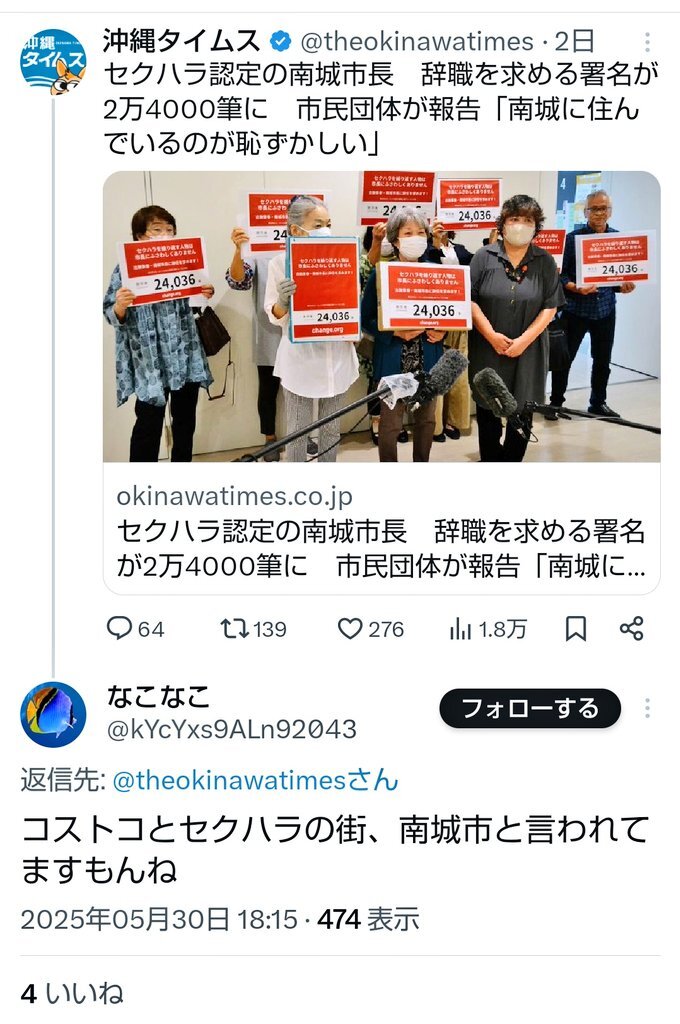Open more options next to フォローする

(647, 708)
